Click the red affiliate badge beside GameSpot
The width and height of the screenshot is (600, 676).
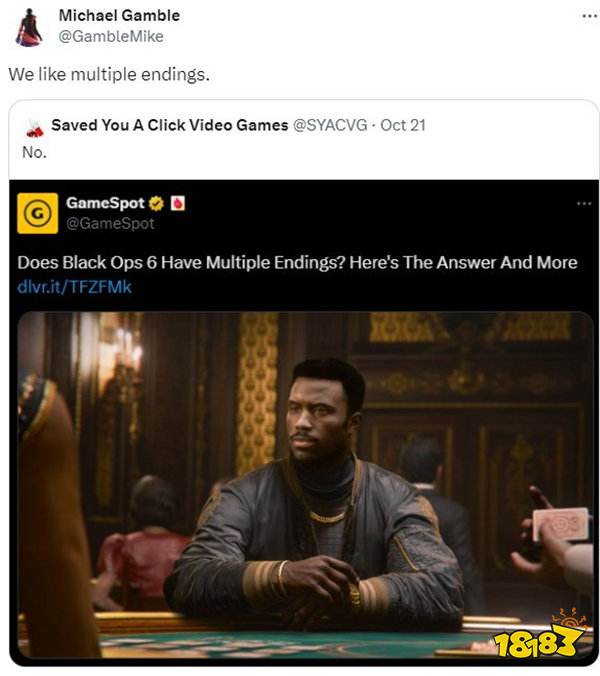coord(178,203)
